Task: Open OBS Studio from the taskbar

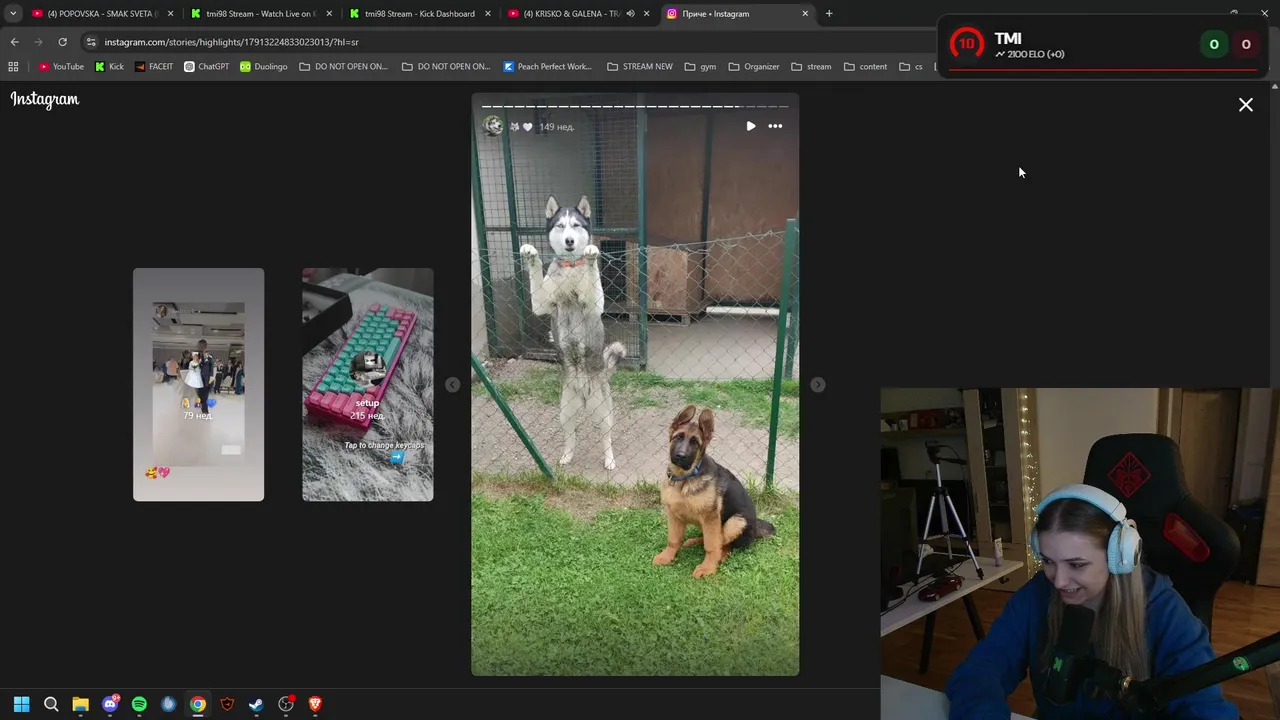Action: 286,704
